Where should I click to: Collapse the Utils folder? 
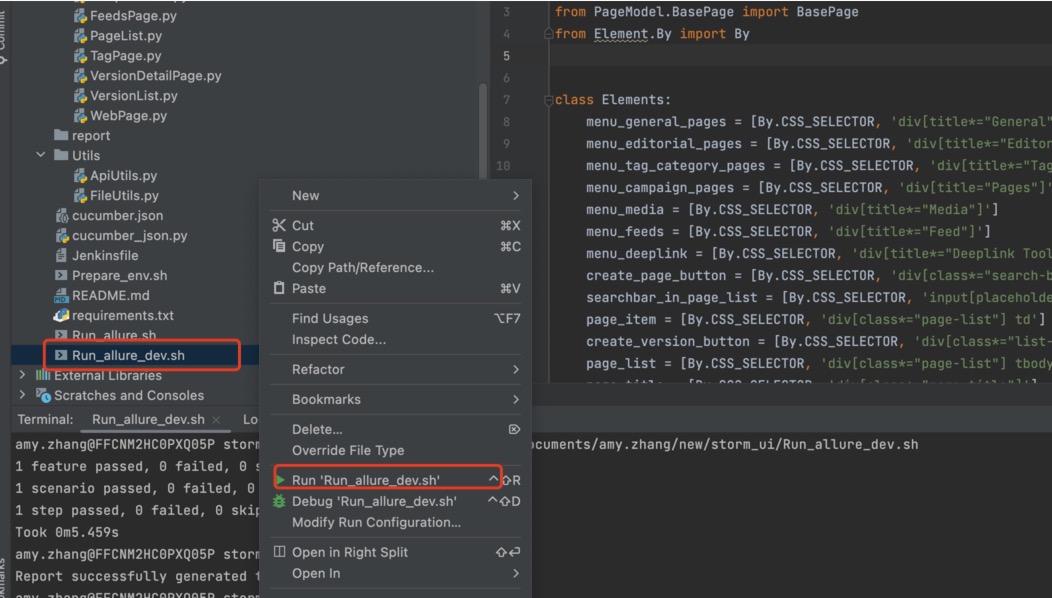pyautogui.click(x=41, y=156)
